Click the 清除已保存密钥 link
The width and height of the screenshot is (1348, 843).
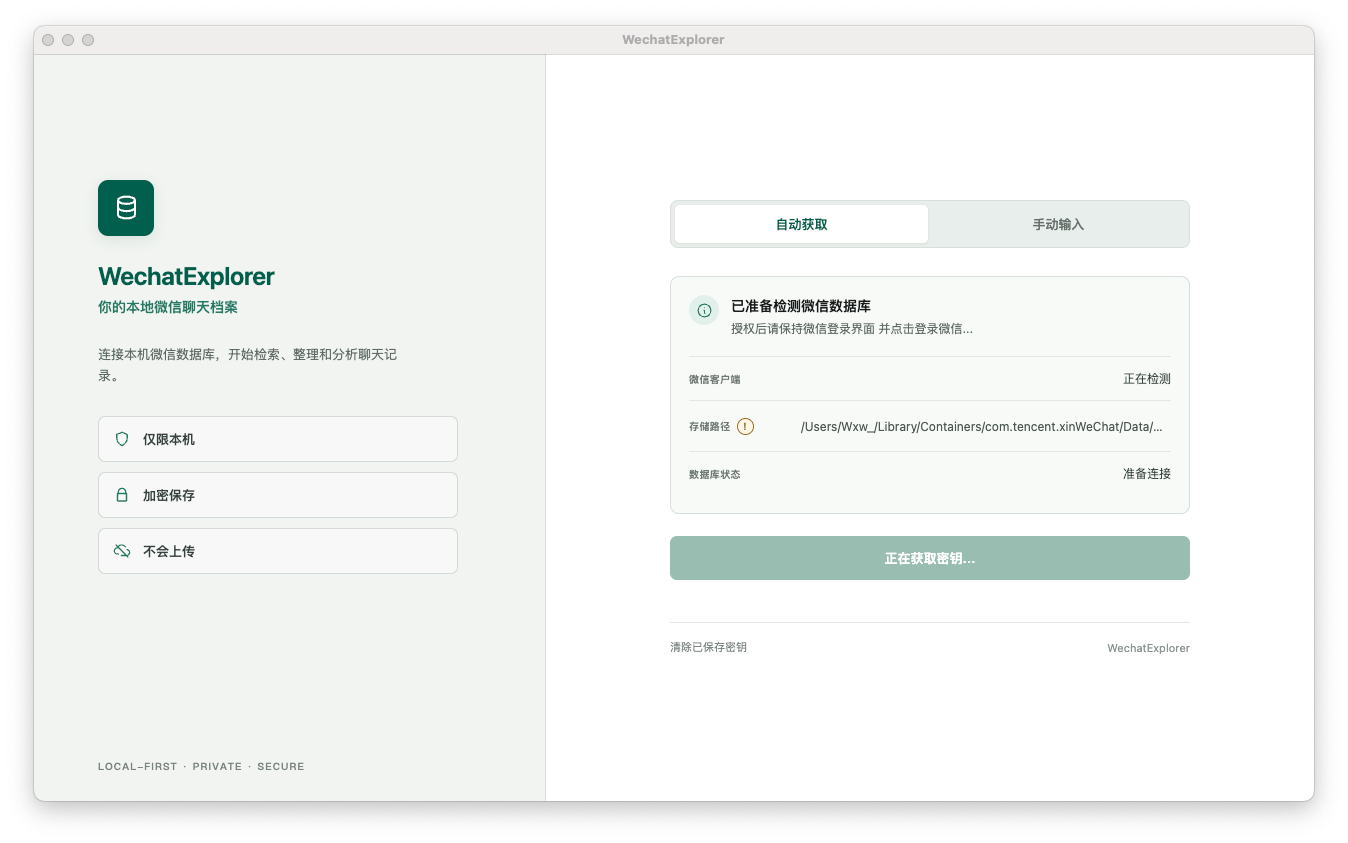708,647
